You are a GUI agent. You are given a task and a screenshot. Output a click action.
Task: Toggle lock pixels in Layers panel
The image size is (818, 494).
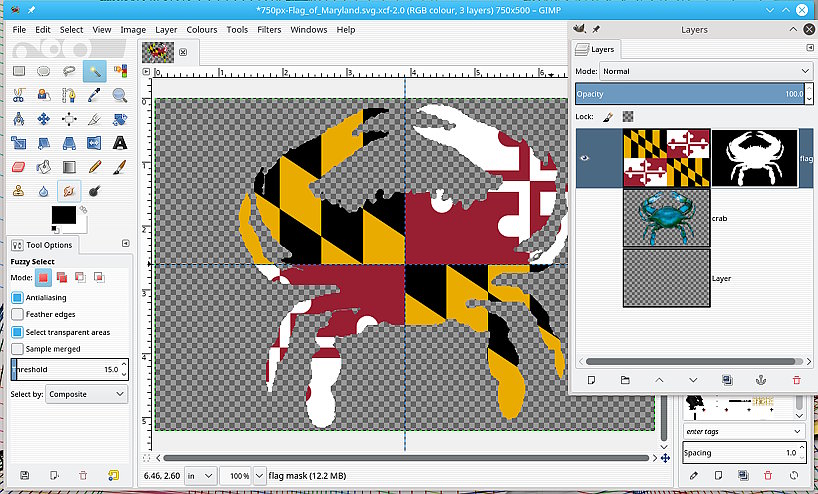click(608, 117)
